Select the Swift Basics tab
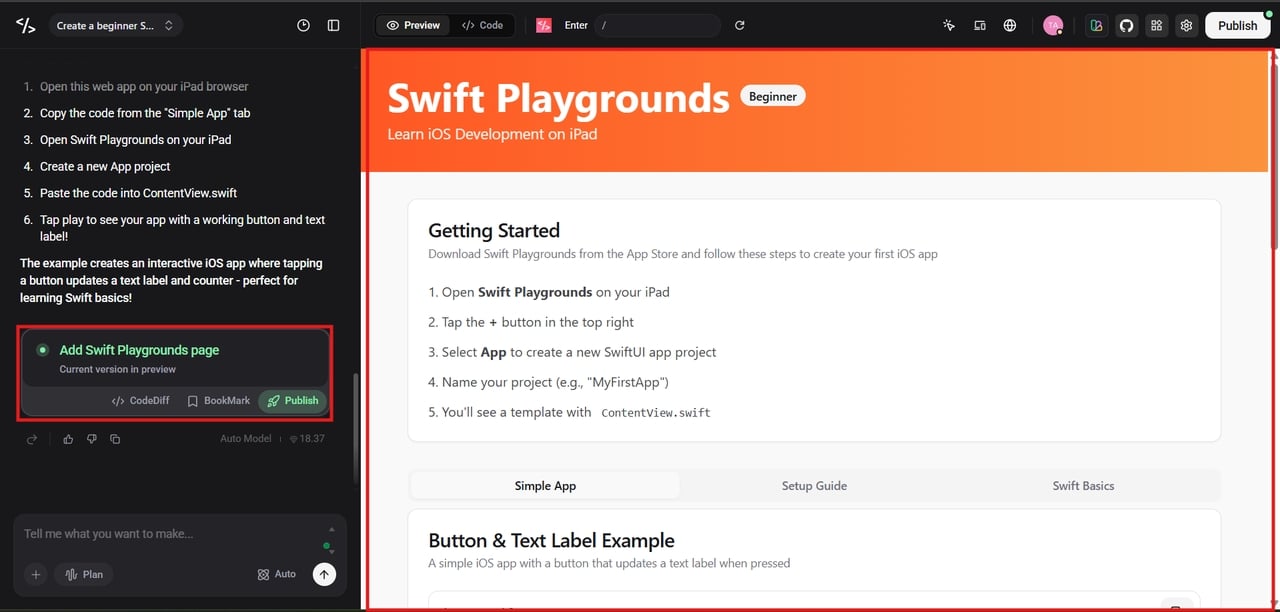The width and height of the screenshot is (1280, 612). 1083,486
